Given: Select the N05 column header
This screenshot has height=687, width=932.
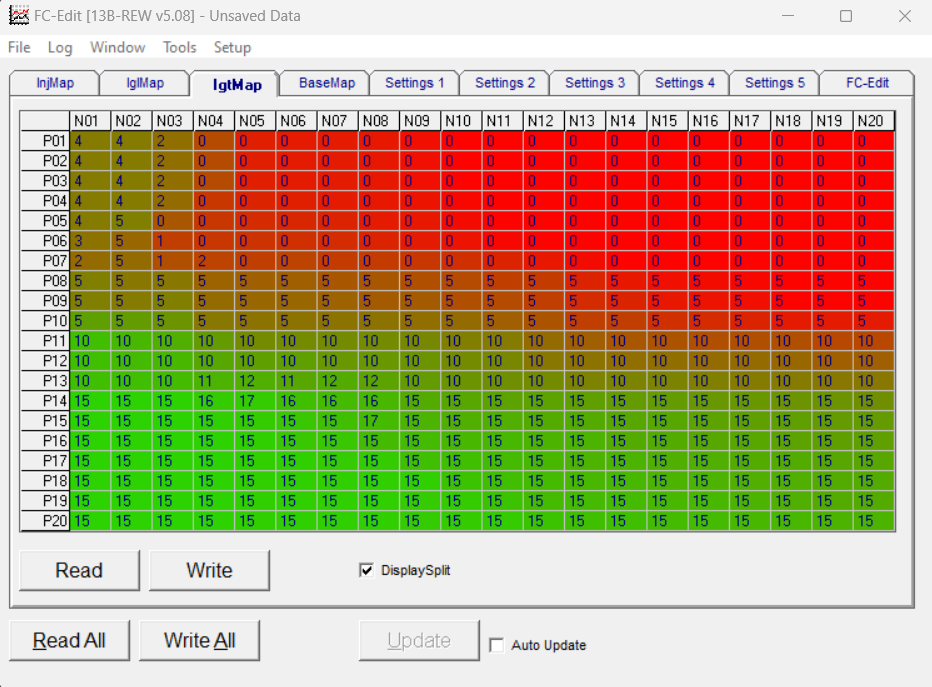Looking at the screenshot, I should (254, 121).
